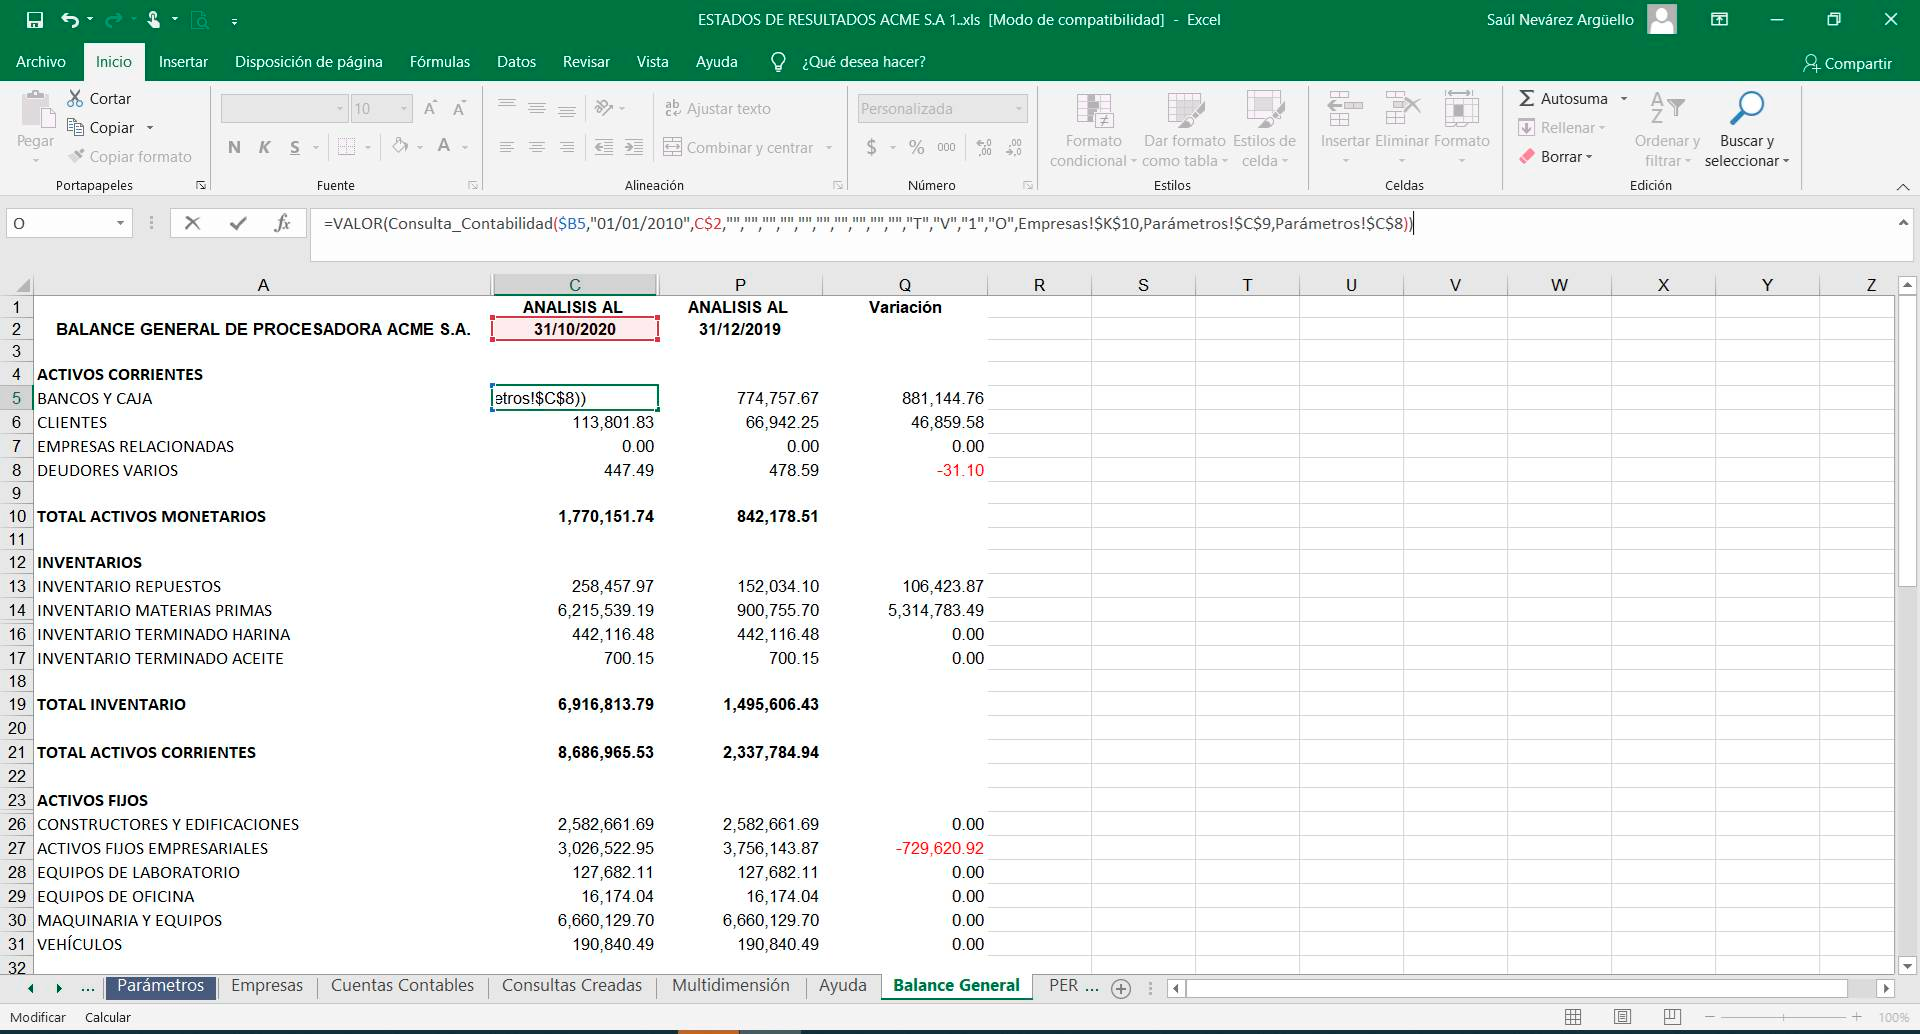Switch to the Insertar ribbon tab
The image size is (1920, 1034).
point(183,62)
